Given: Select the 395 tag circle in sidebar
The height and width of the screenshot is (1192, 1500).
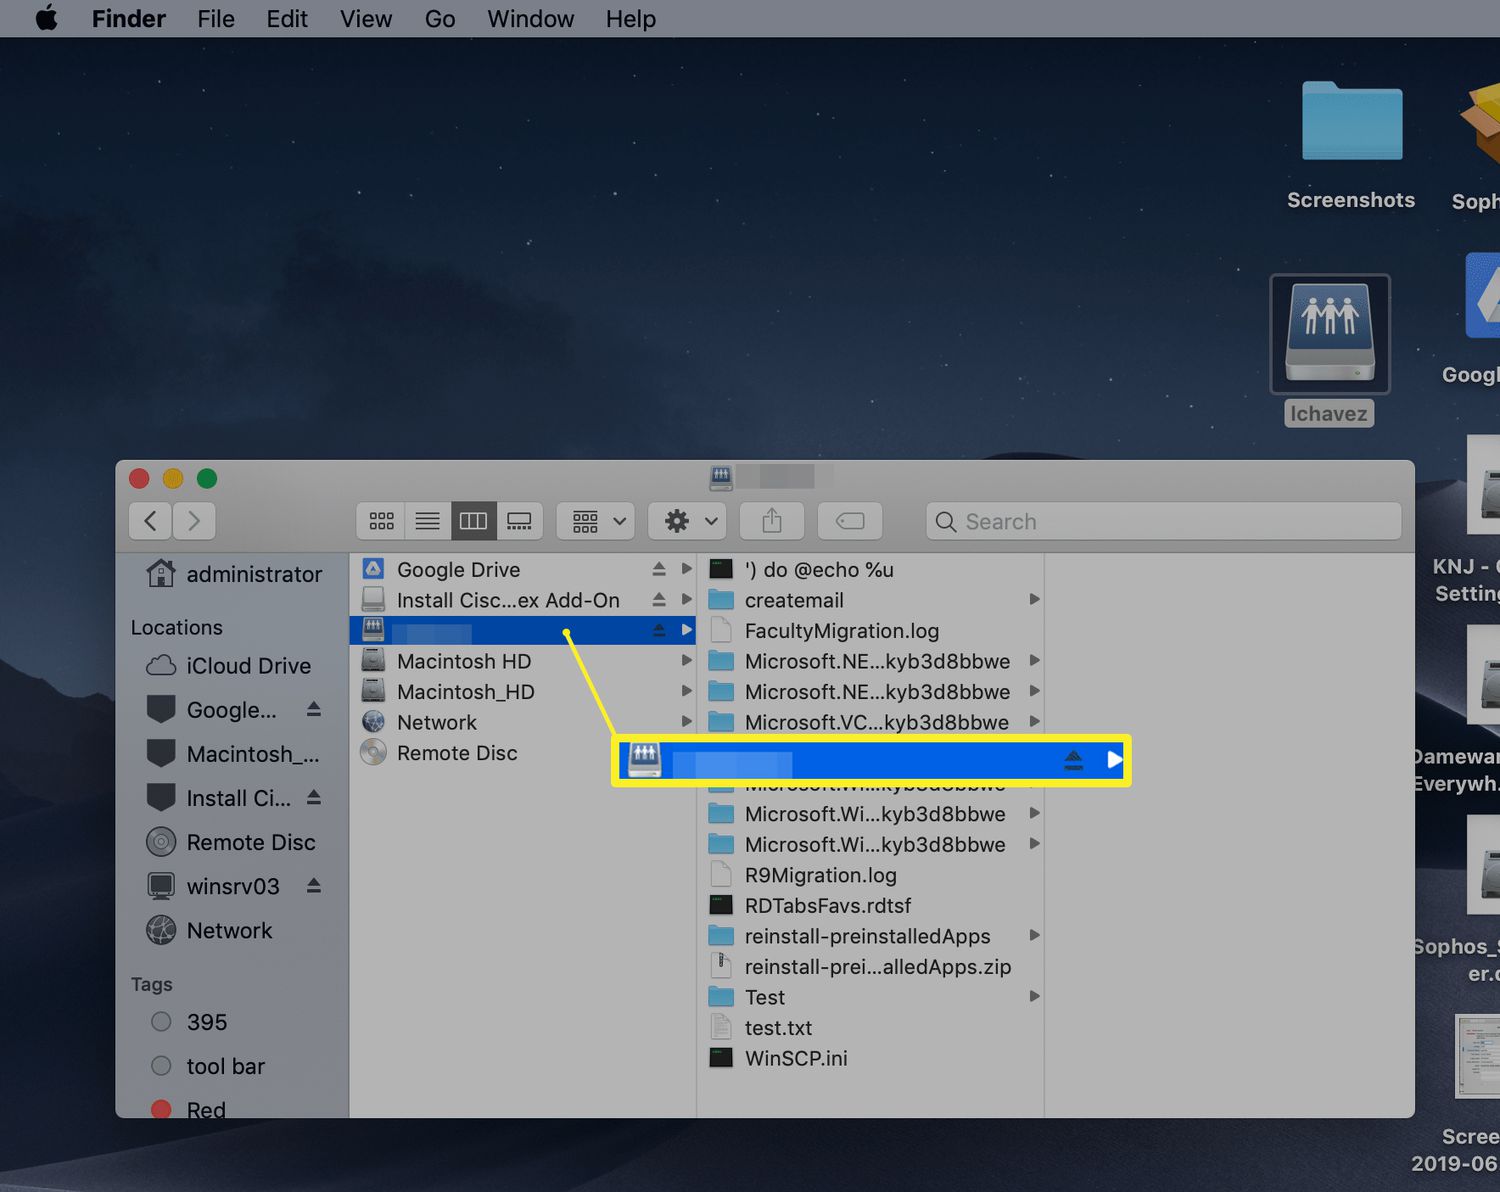Looking at the screenshot, I should pyautogui.click(x=161, y=1022).
